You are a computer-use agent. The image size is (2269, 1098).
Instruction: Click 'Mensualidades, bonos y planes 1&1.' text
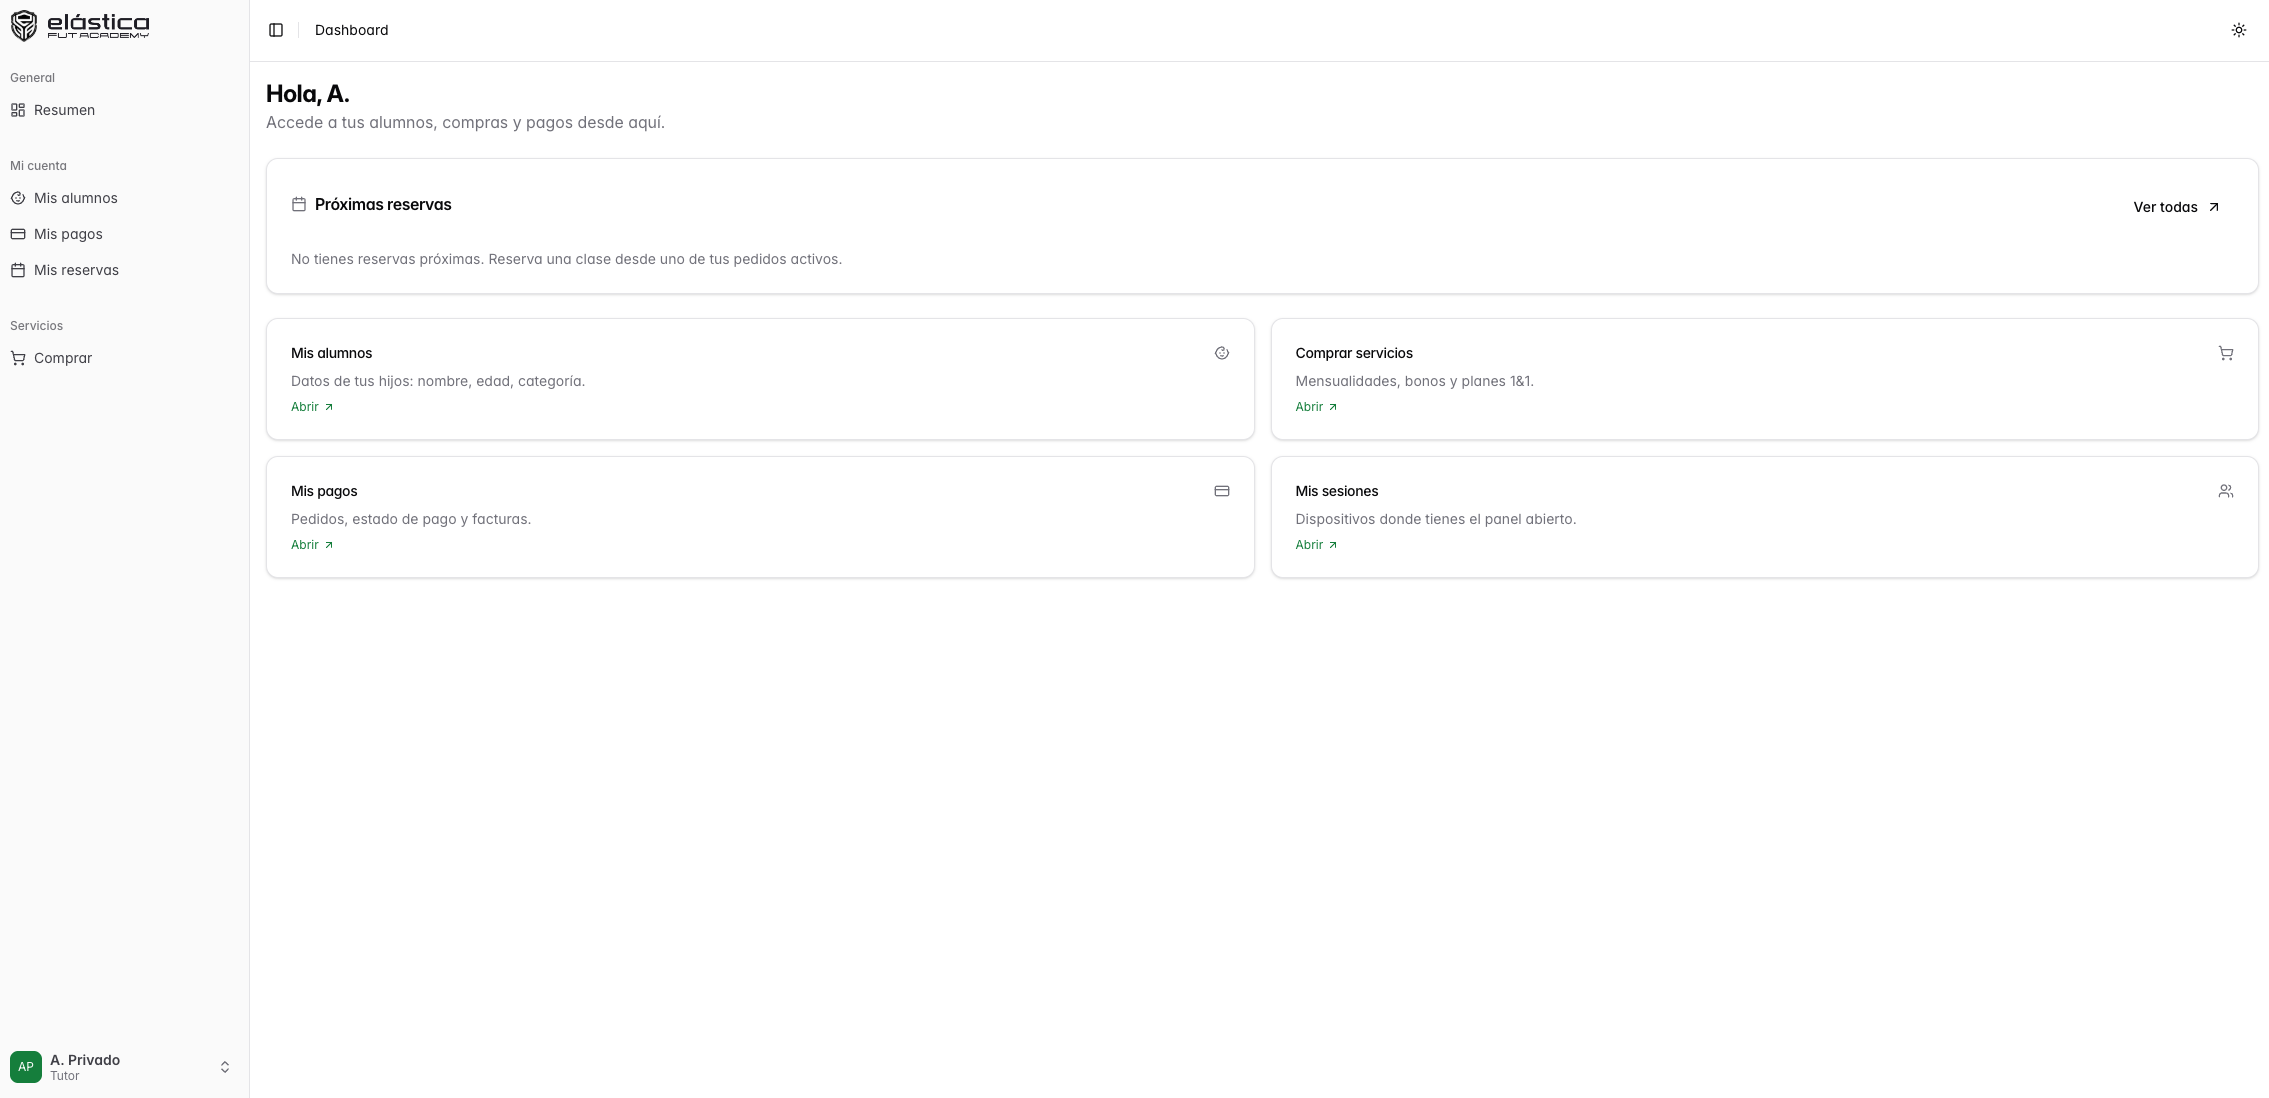[1414, 381]
